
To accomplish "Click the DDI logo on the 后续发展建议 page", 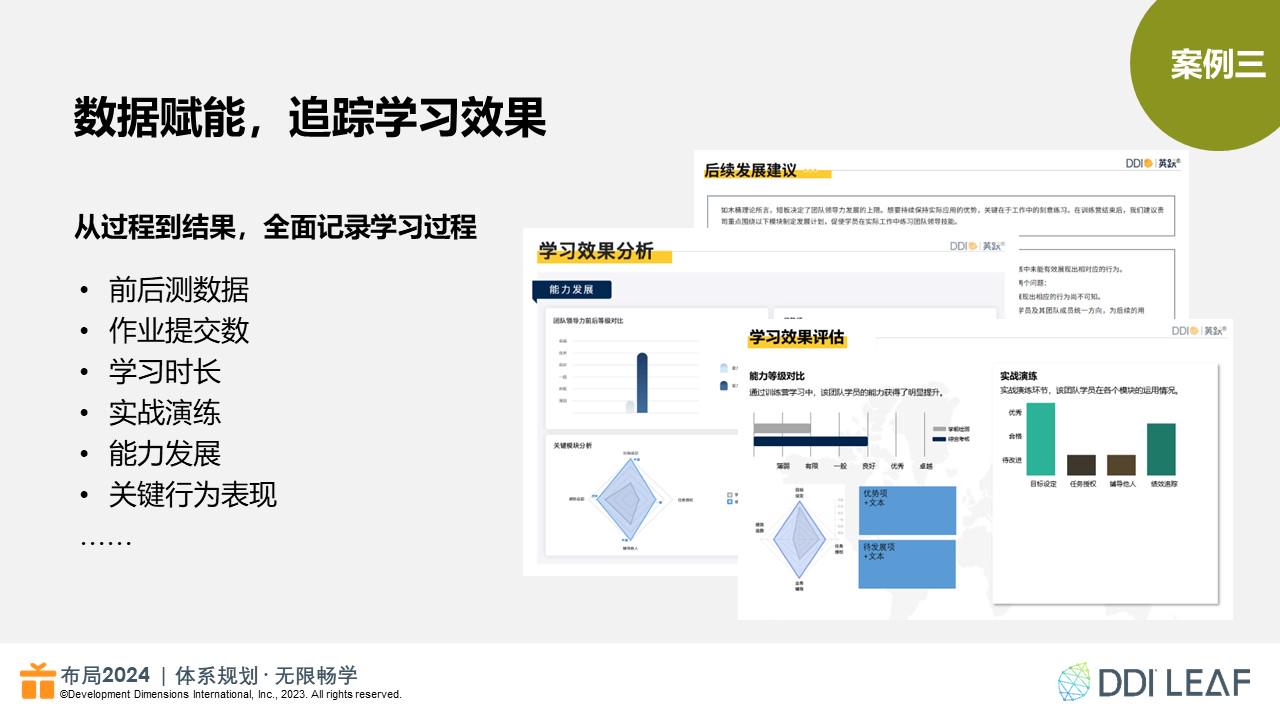I will pos(1153,162).
